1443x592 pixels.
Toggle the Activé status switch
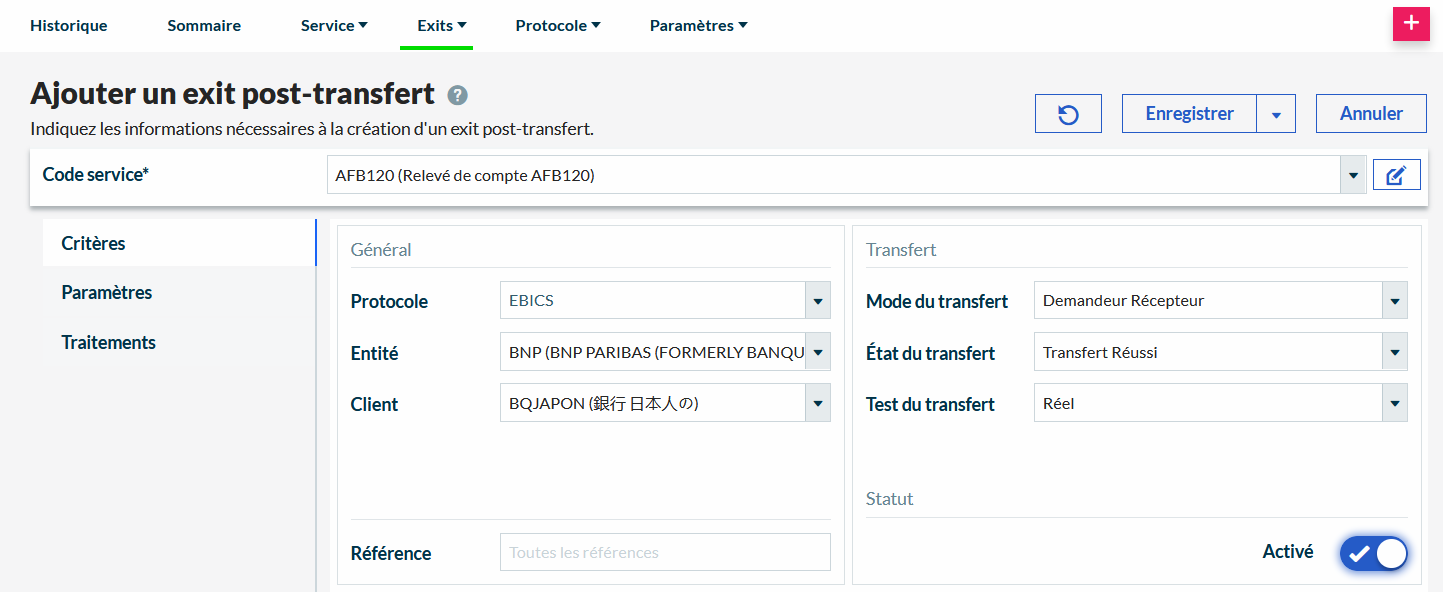click(x=1373, y=552)
